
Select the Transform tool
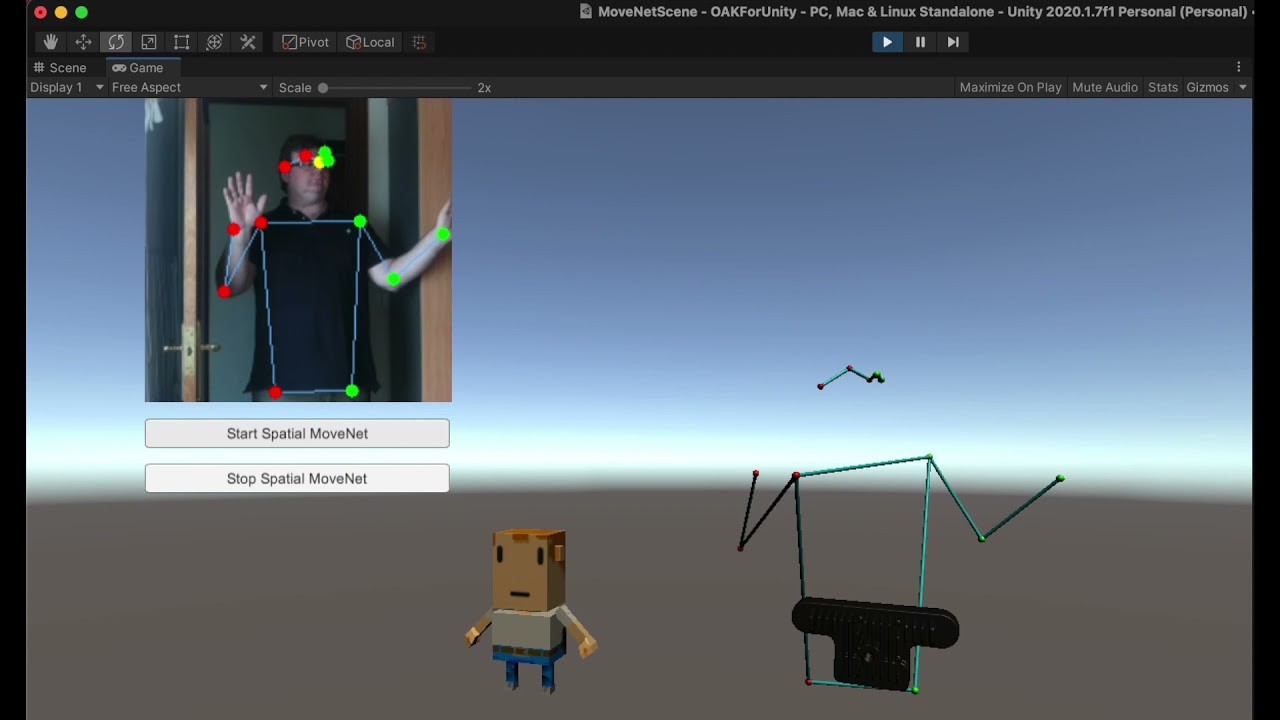214,42
